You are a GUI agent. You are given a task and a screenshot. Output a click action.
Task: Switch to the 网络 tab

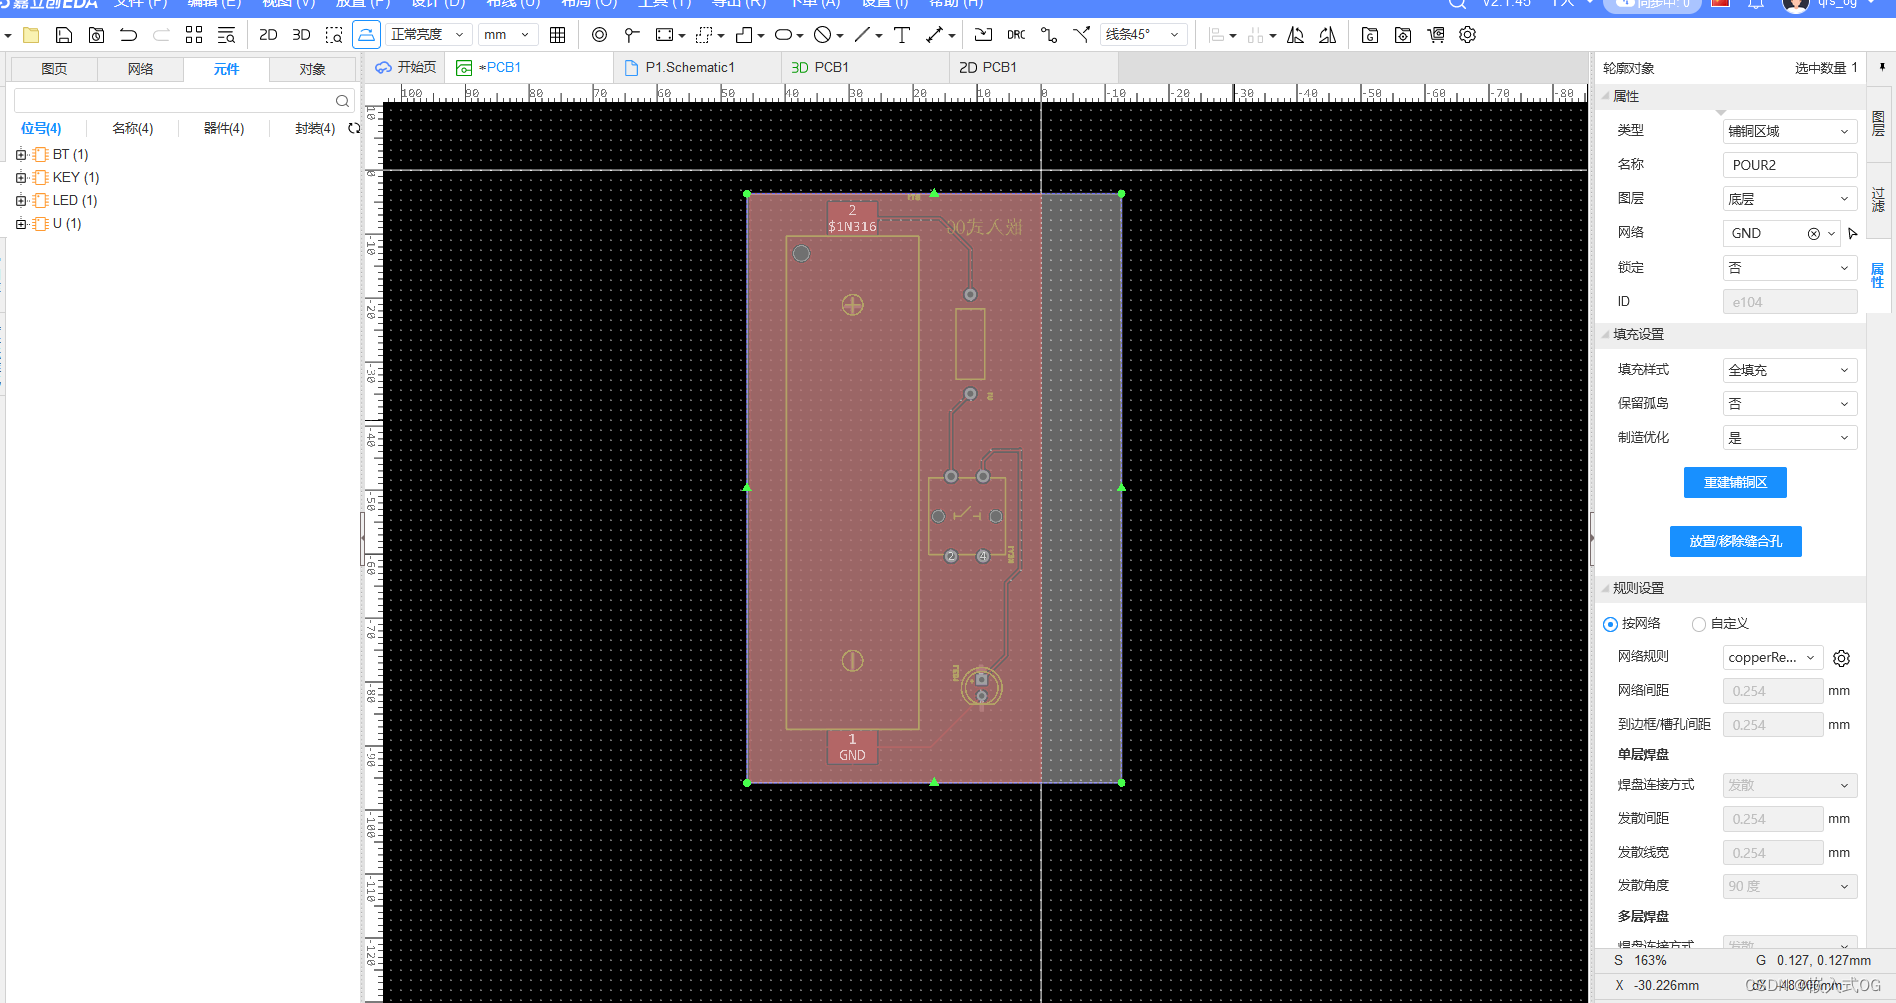(x=141, y=69)
